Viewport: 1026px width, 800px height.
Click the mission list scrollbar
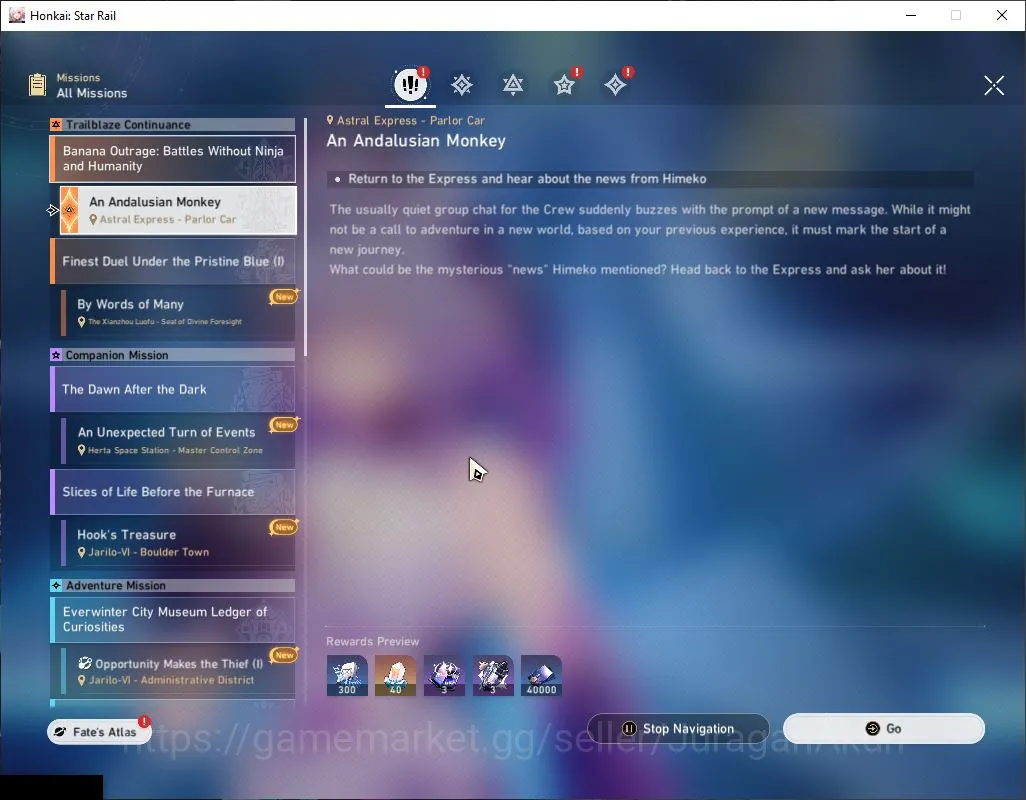click(305, 235)
